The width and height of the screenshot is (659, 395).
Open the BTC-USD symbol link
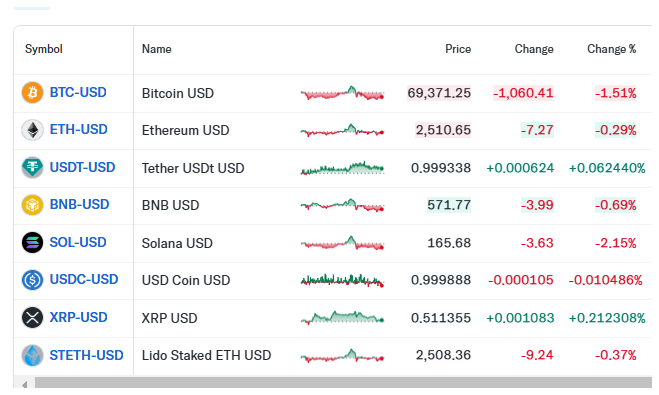tap(78, 92)
